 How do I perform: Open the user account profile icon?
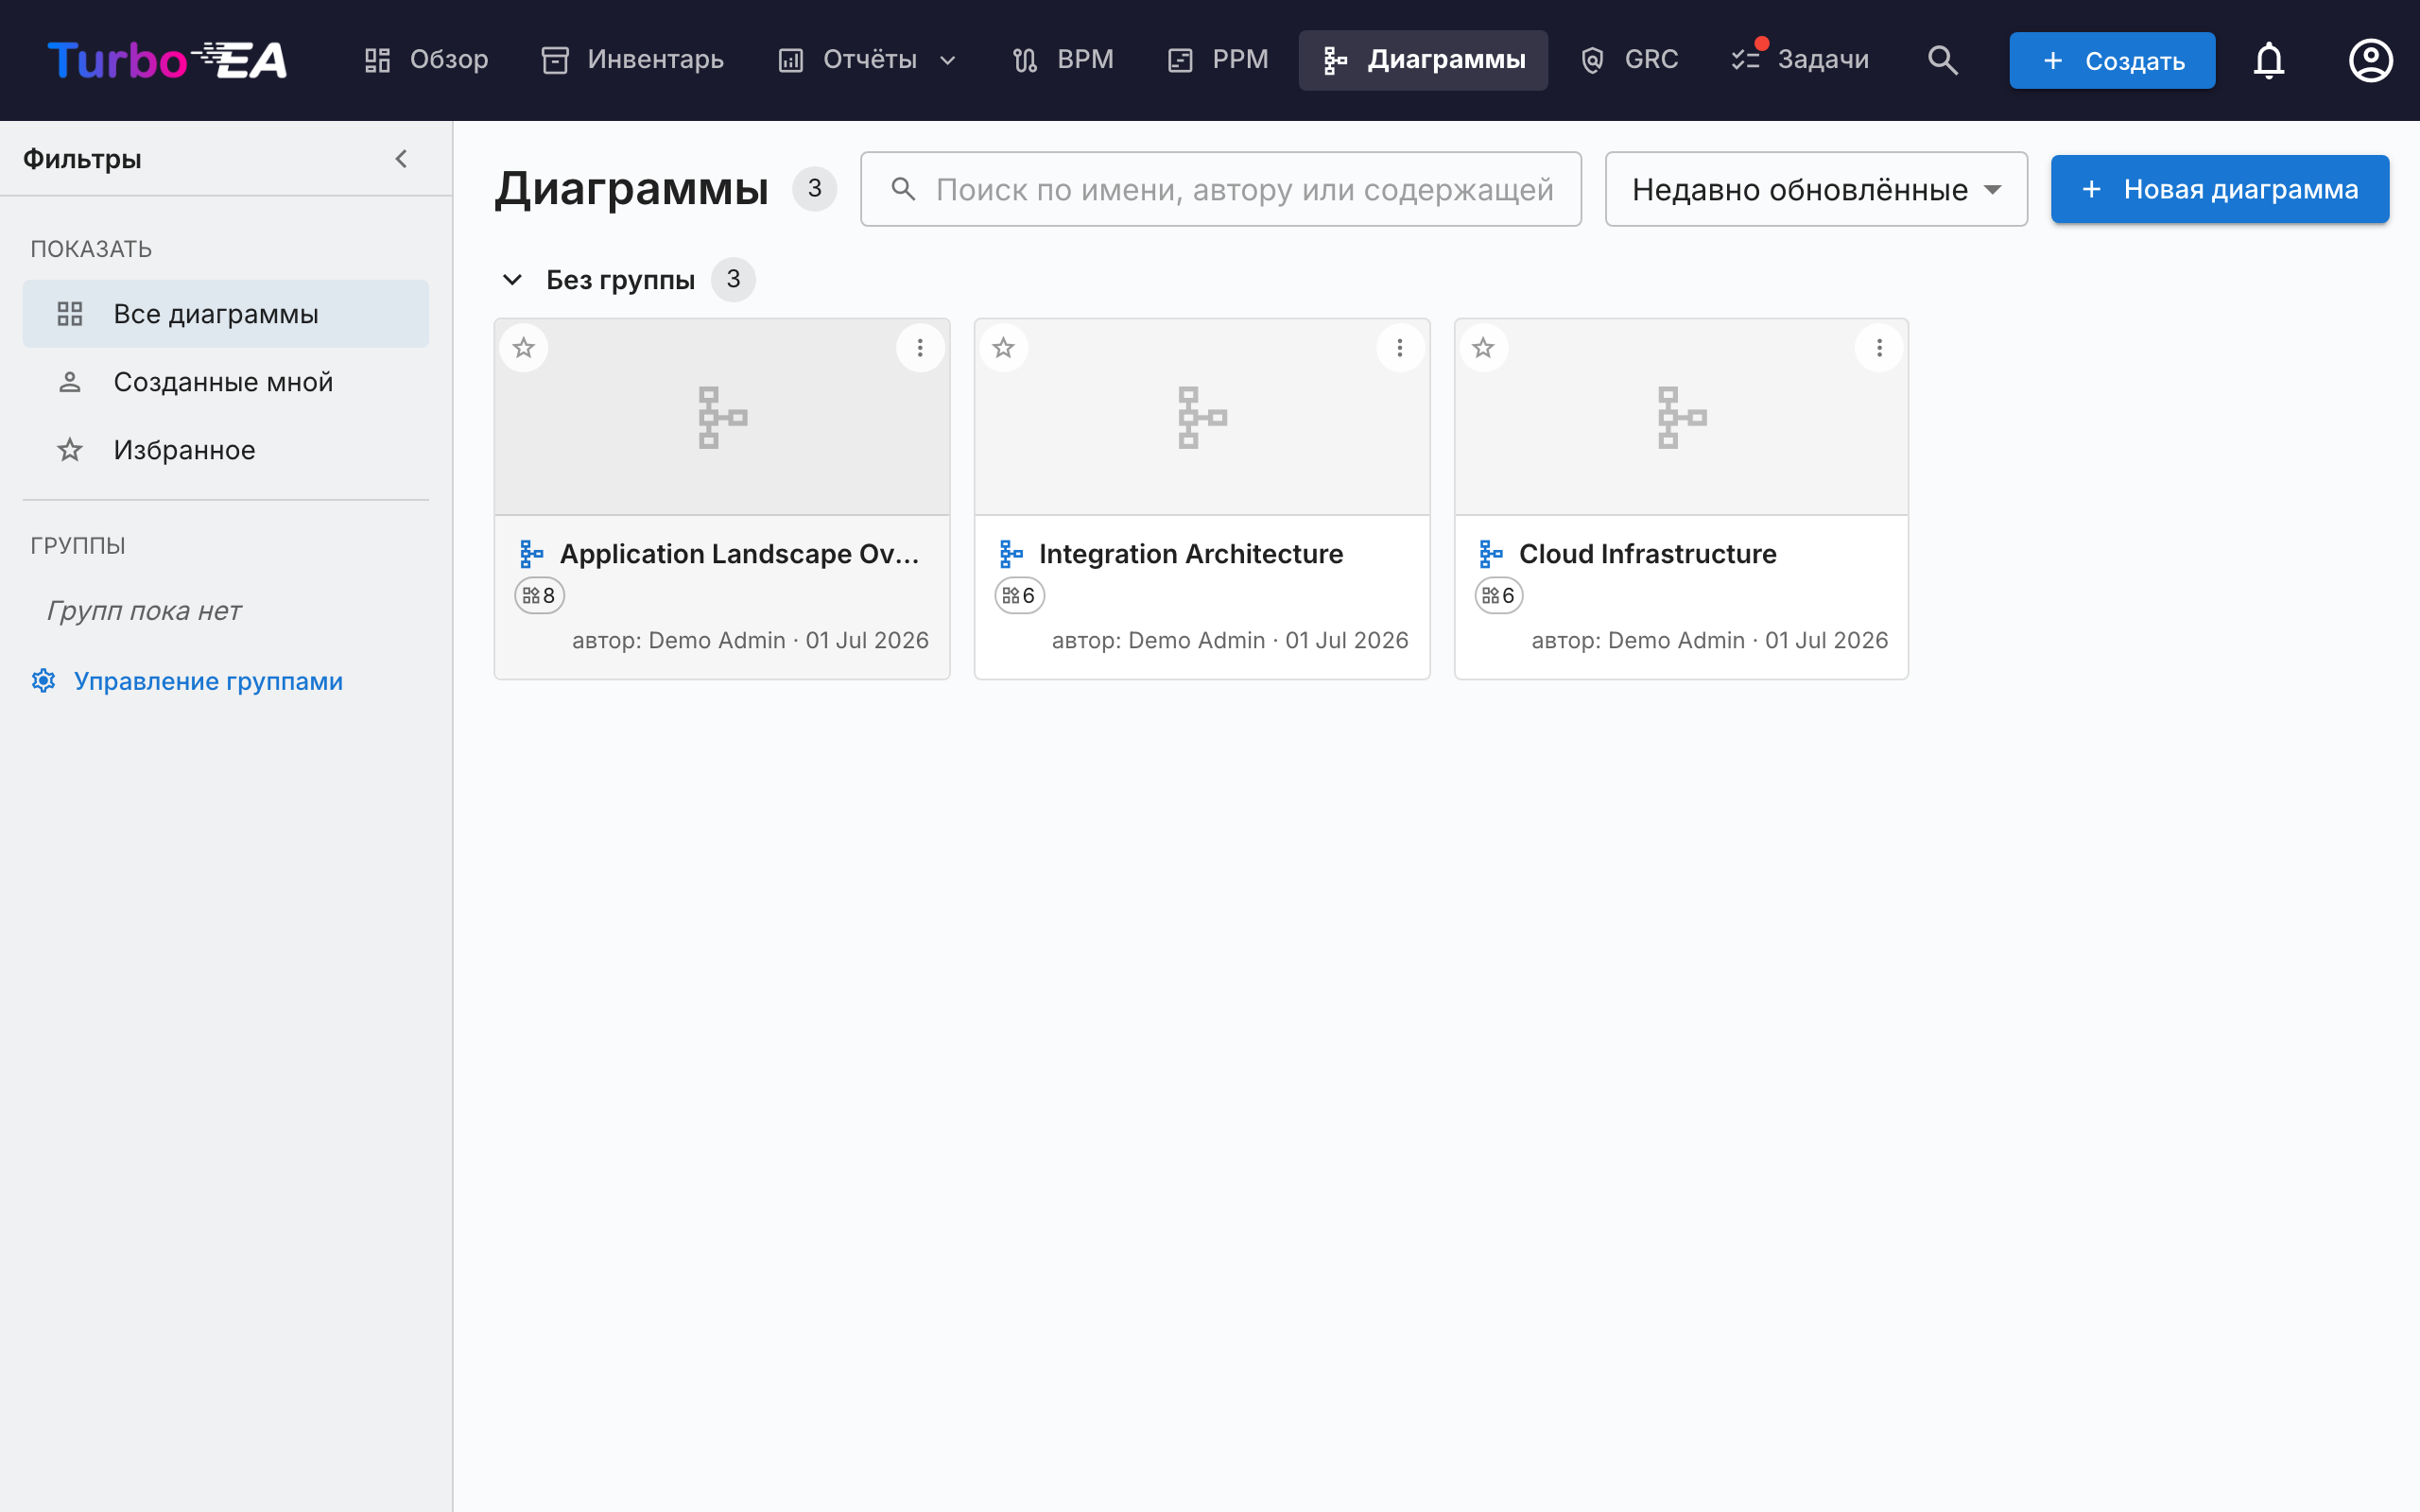pyautogui.click(x=2370, y=60)
